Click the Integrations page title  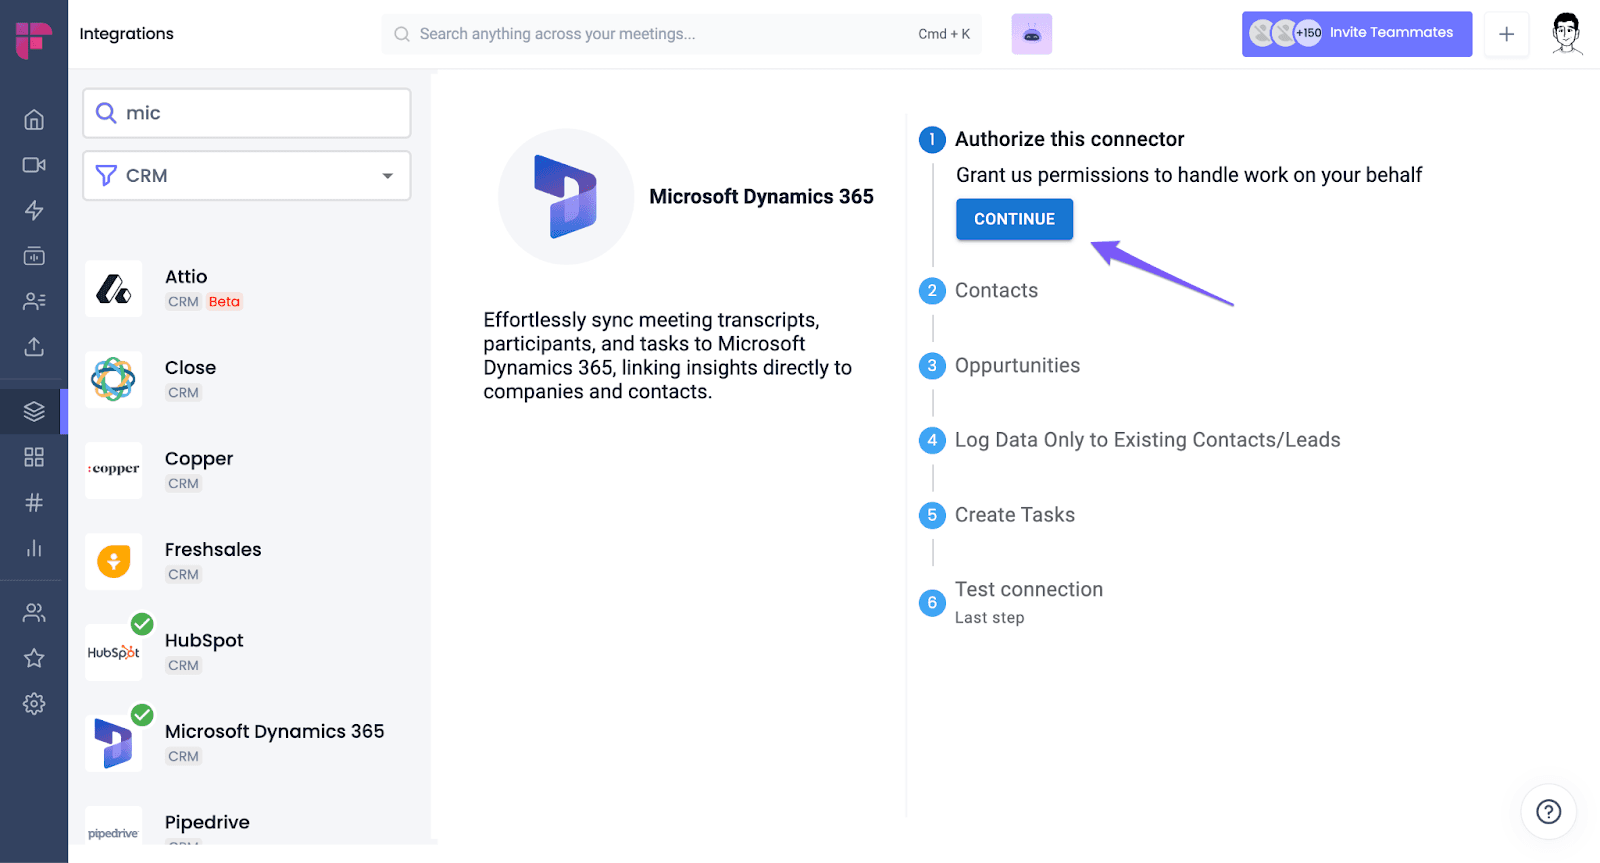[126, 34]
